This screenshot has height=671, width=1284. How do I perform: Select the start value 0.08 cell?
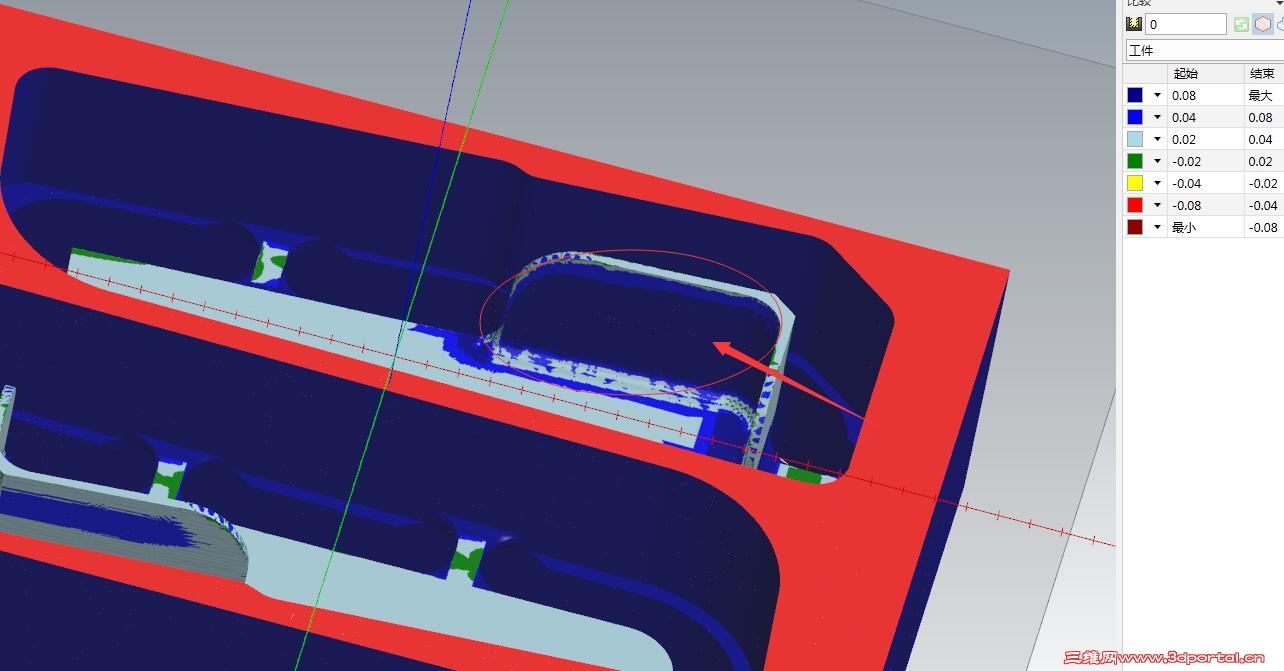(1206, 95)
